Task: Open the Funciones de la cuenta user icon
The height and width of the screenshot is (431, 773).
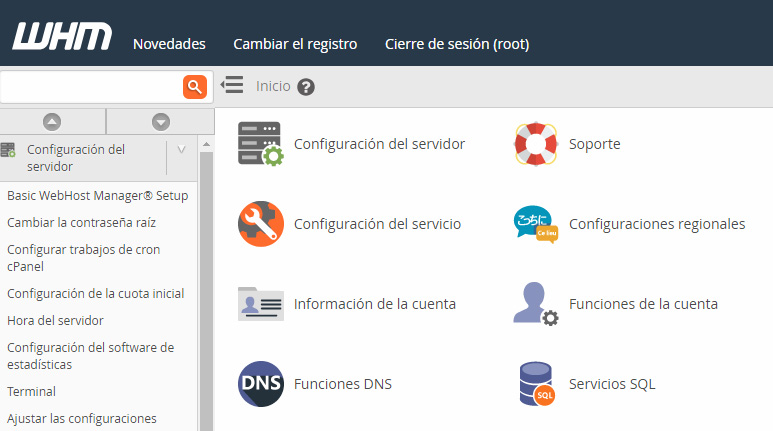Action: pyautogui.click(x=535, y=304)
